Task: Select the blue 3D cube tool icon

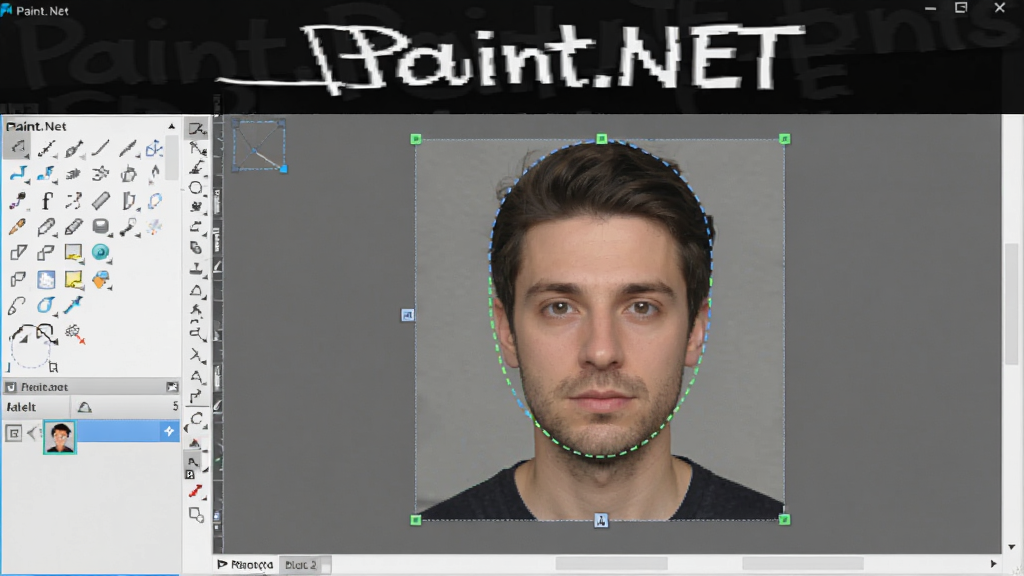Action: point(154,149)
